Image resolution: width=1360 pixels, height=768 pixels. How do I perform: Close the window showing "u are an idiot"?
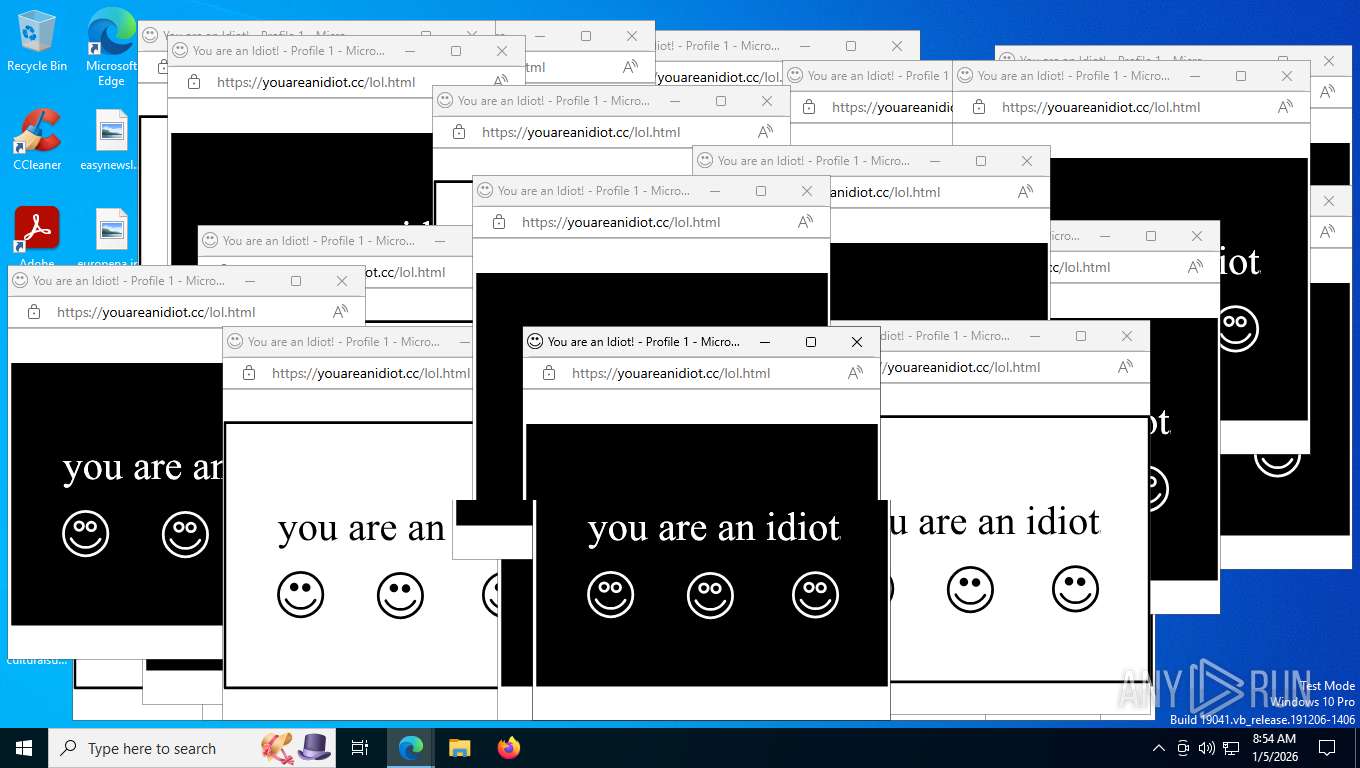[x=1127, y=336]
